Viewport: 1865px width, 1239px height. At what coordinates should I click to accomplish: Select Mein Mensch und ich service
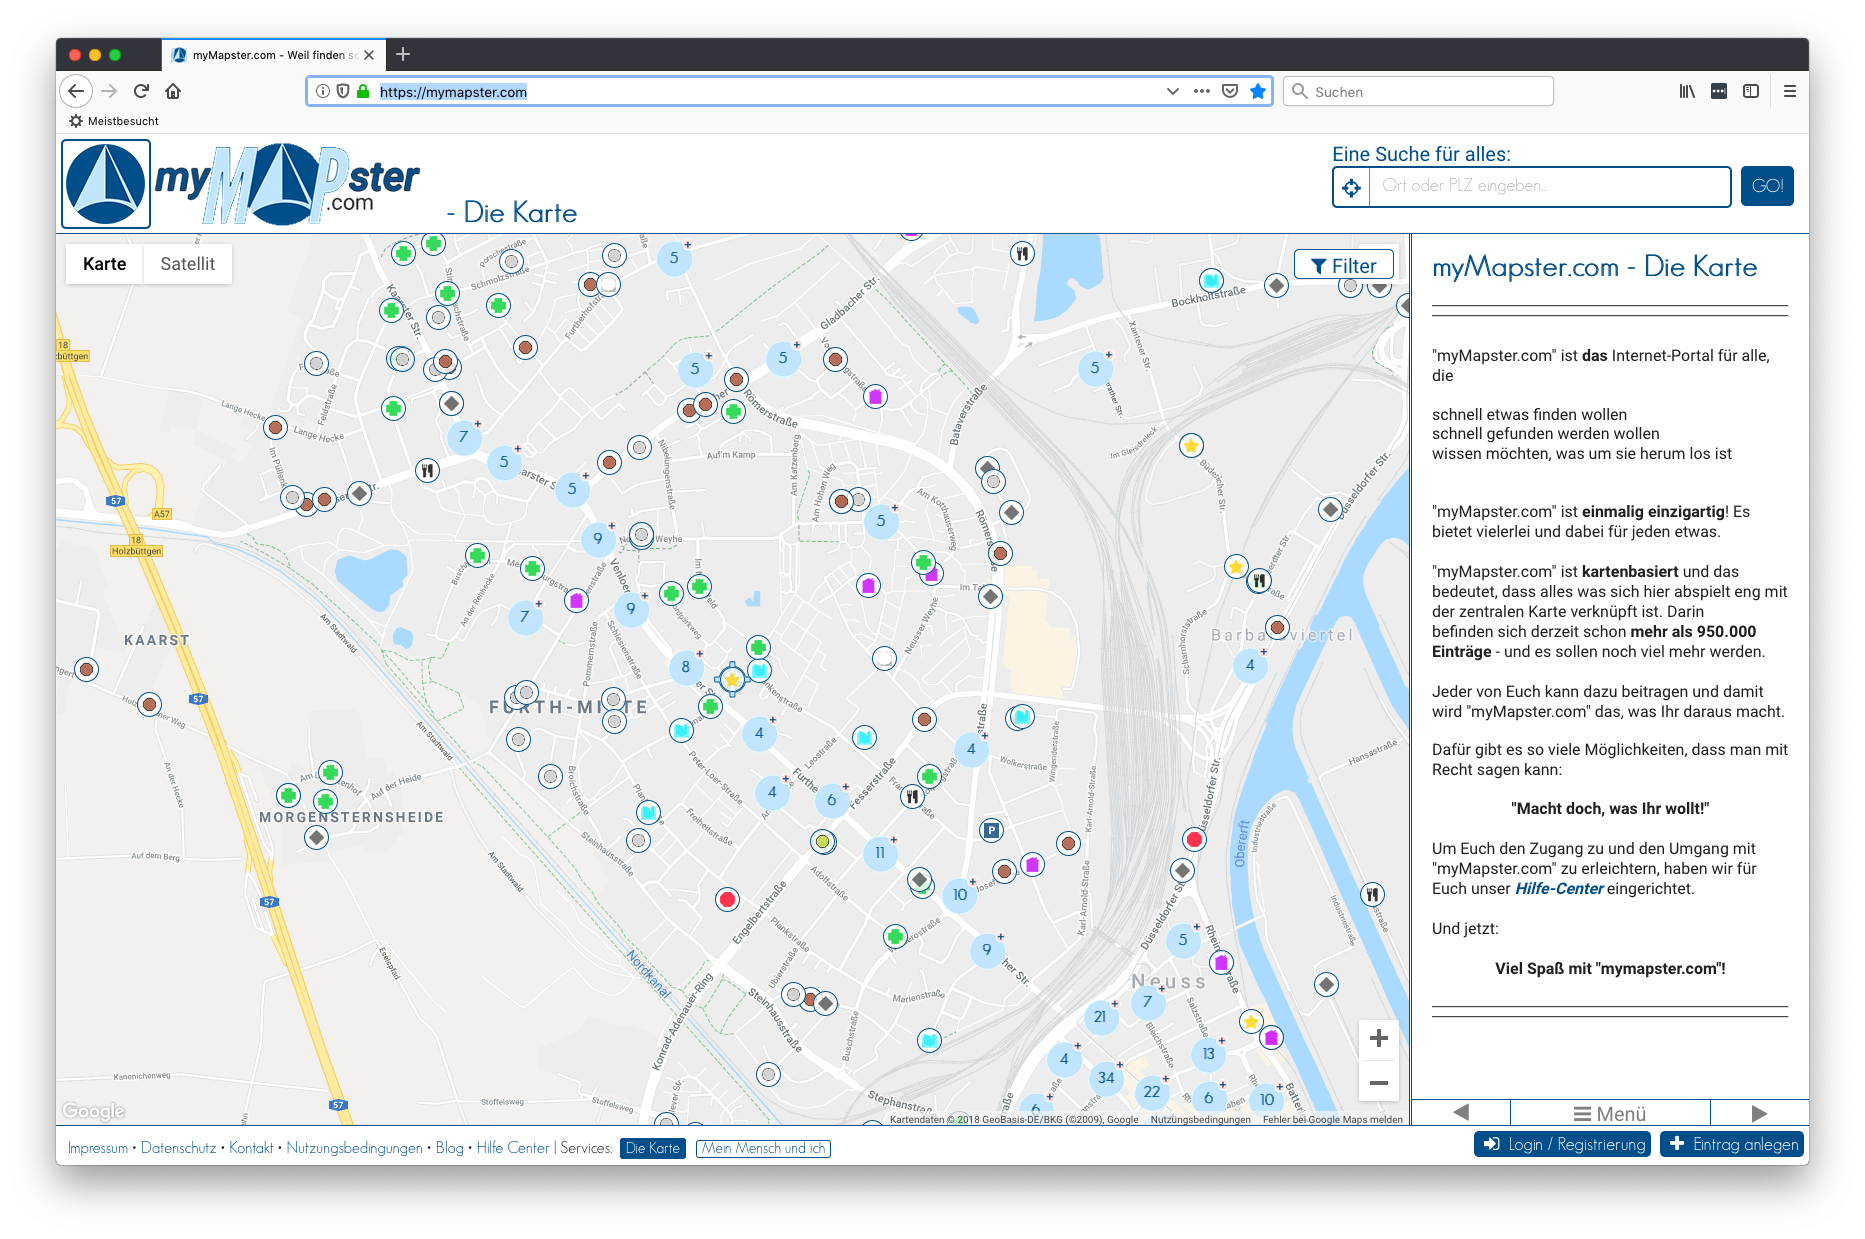(764, 1148)
